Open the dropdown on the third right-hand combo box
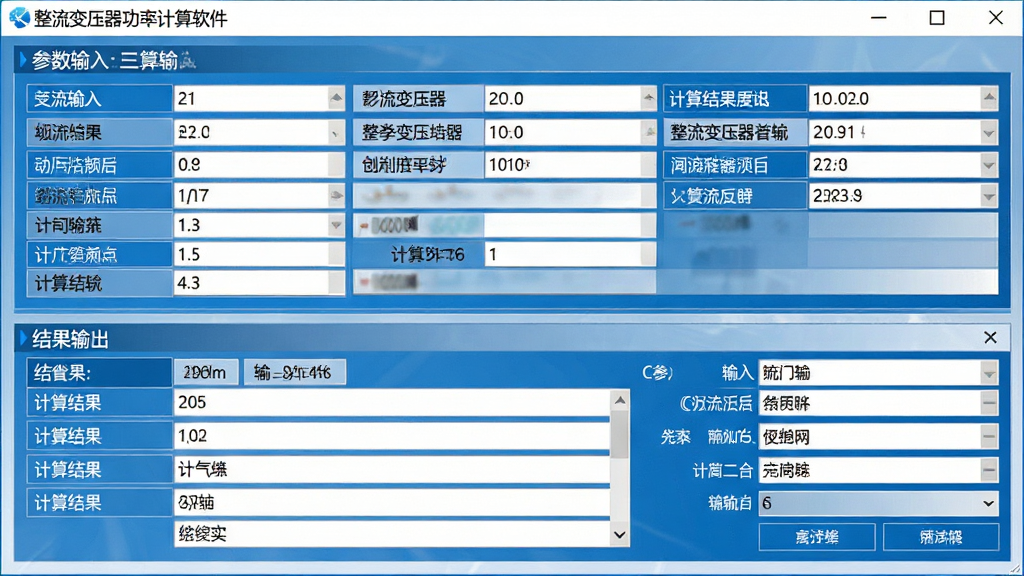The width and height of the screenshot is (1024, 576). click(989, 436)
